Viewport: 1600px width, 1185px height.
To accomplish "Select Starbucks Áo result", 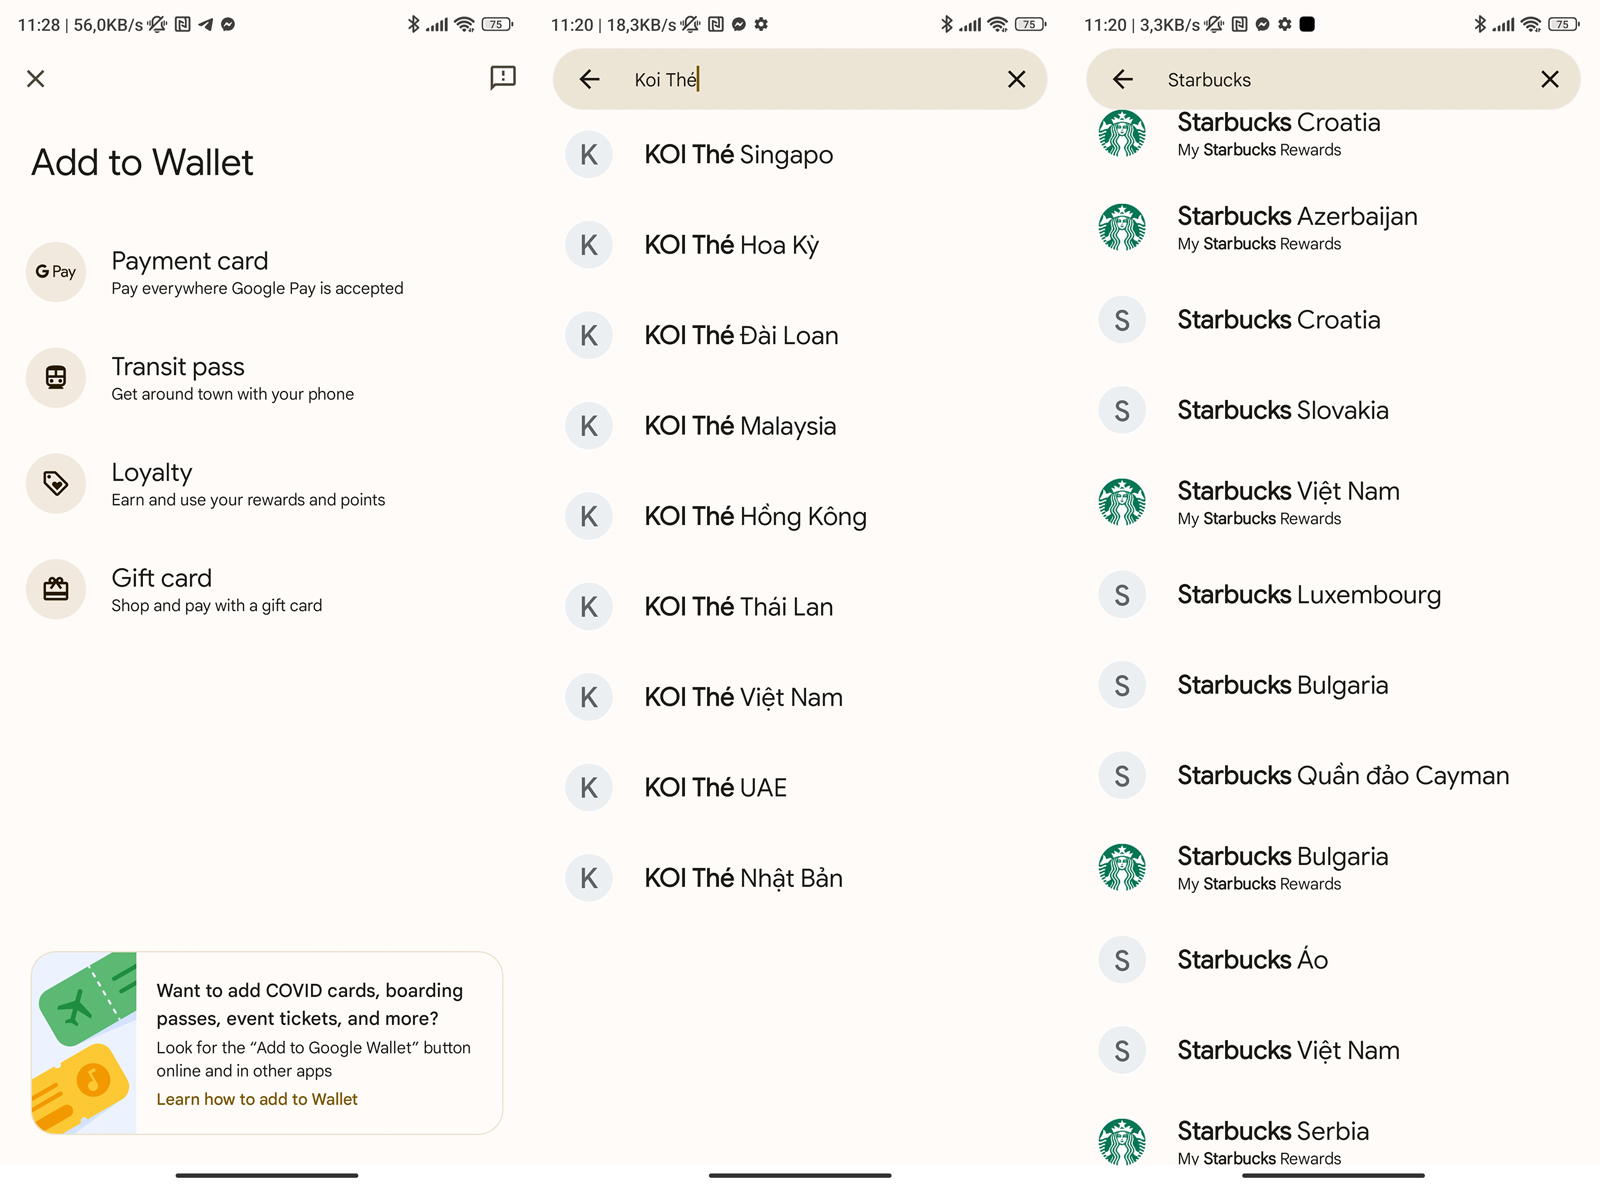I will [1333, 960].
